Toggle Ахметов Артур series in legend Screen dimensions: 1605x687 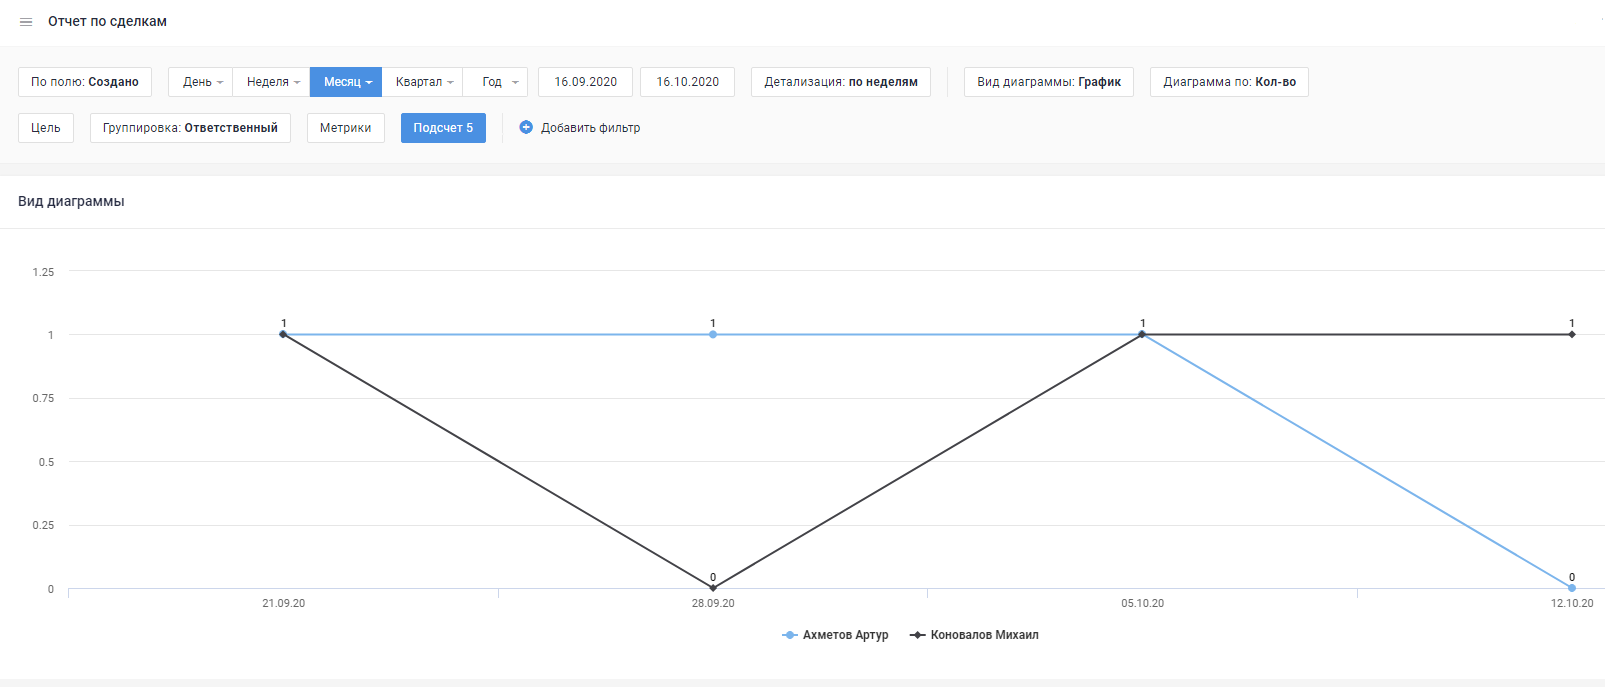pyautogui.click(x=835, y=635)
